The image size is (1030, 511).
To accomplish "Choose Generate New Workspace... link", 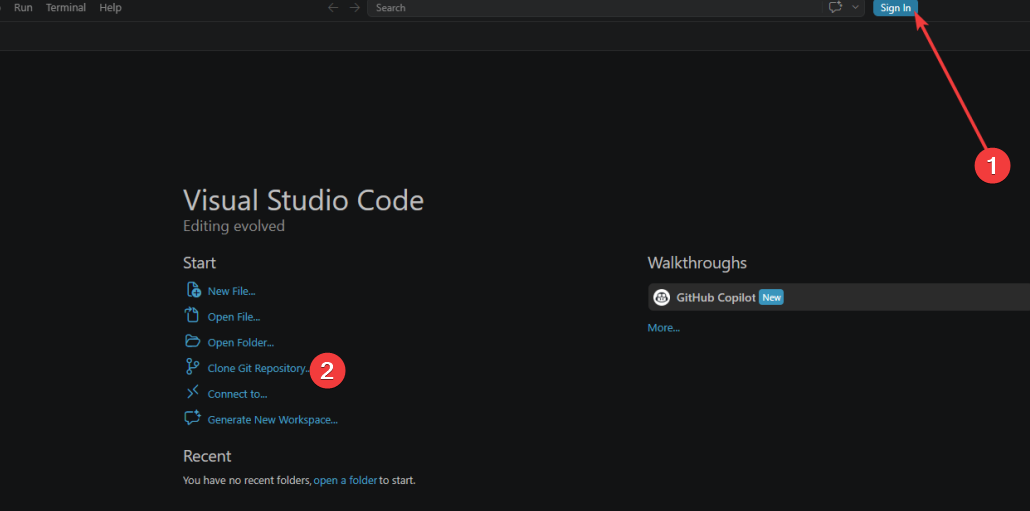I will tap(273, 420).
